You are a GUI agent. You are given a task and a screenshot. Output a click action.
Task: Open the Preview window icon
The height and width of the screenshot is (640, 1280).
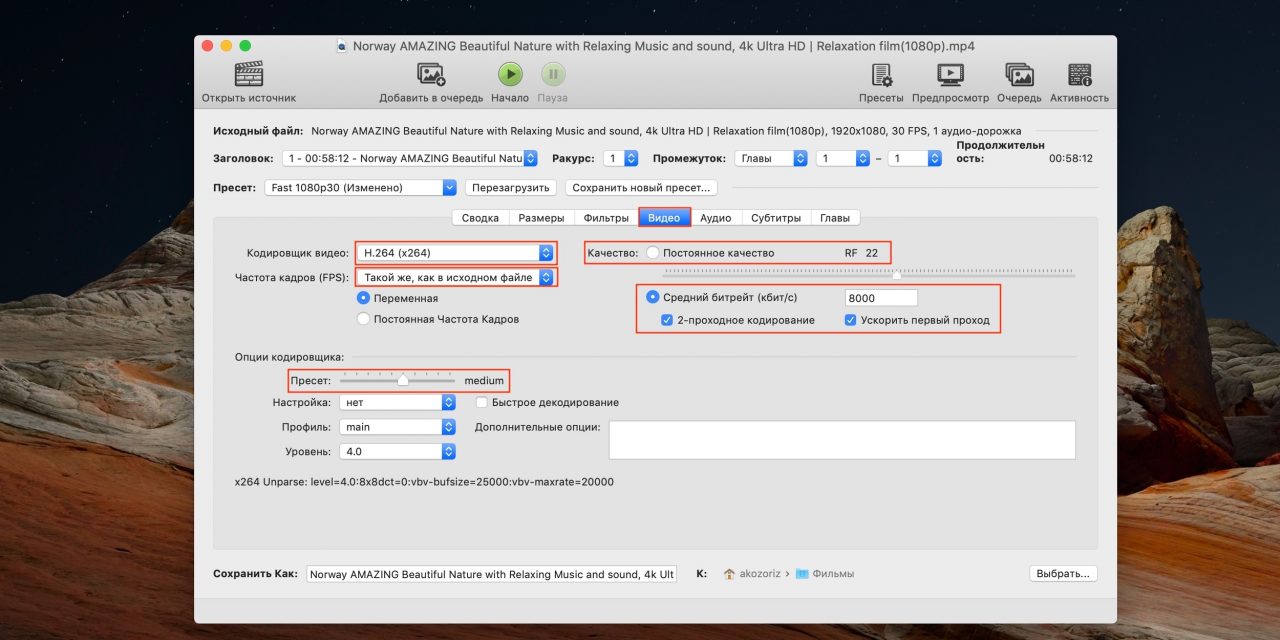click(x=950, y=75)
